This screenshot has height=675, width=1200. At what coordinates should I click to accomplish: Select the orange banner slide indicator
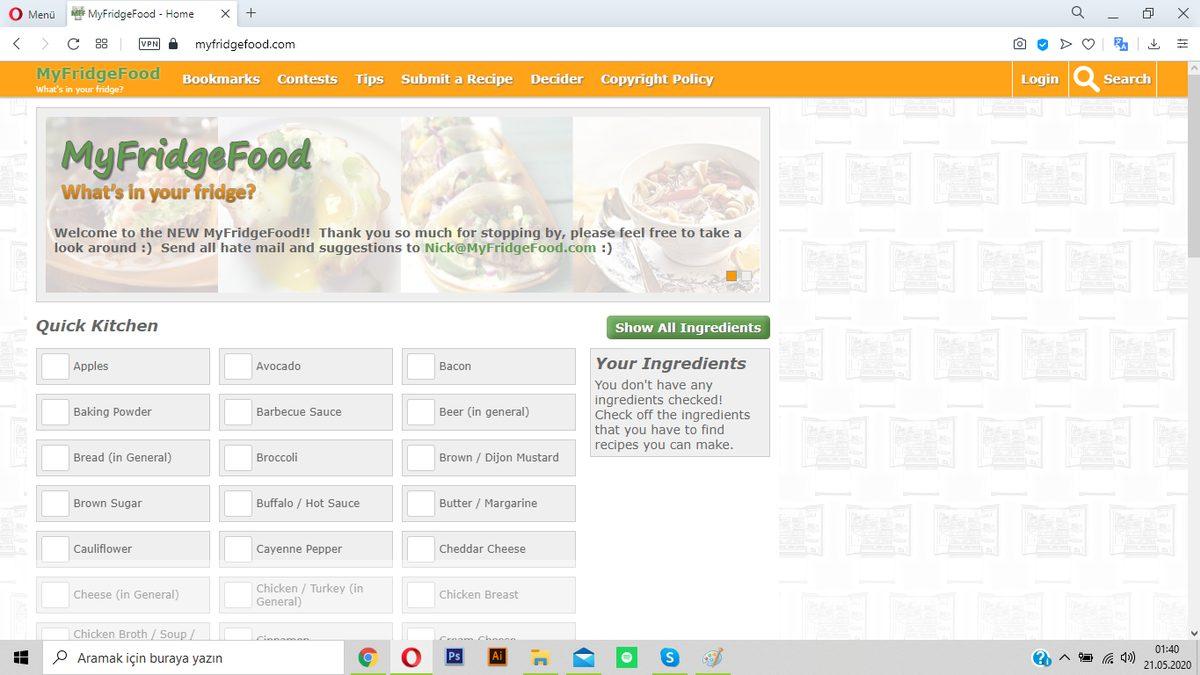[x=731, y=276]
